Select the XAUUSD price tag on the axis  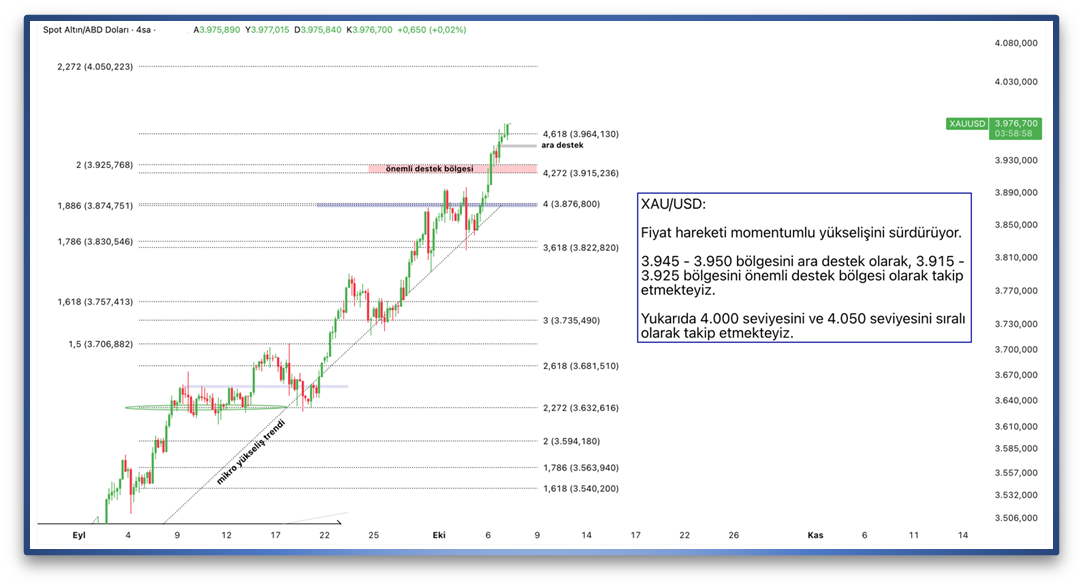[x=968, y=124]
